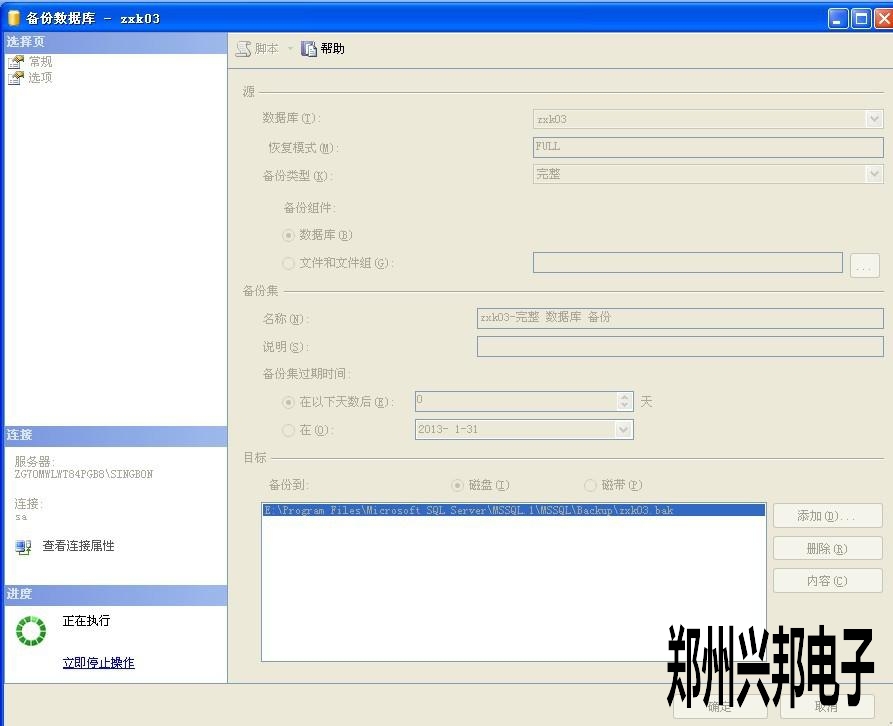This screenshot has height=726, width=893.
Task: Click the backup set 名称 text field
Action: (680, 318)
